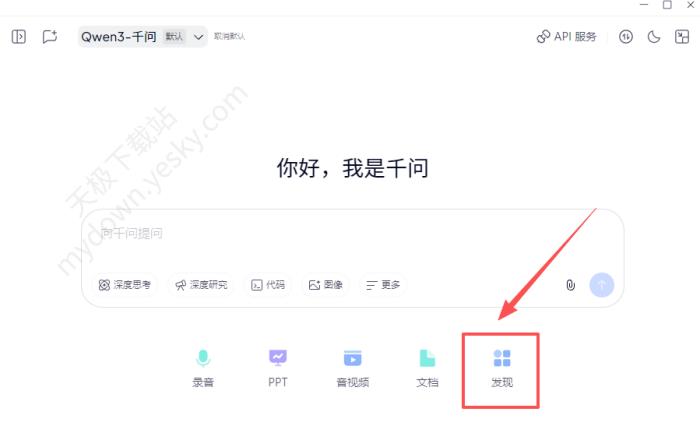Click 取消默认 to unset default model
The height and width of the screenshot is (426, 700).
point(229,37)
